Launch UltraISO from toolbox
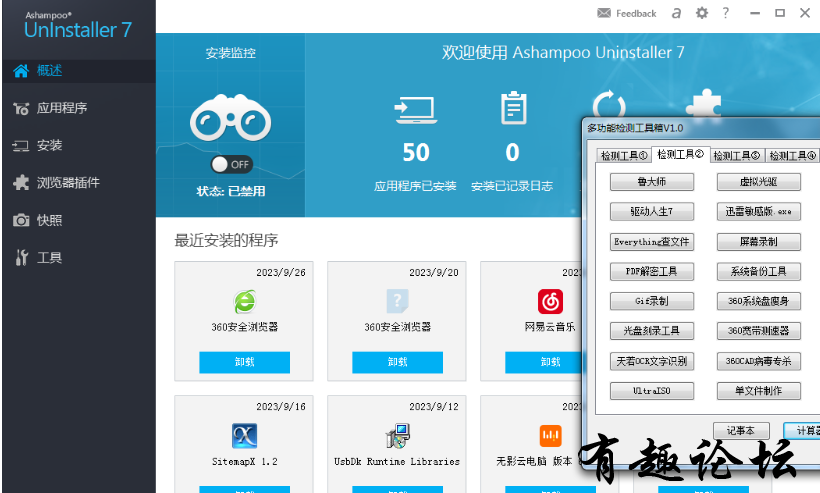This screenshot has width=820, height=493. (652, 391)
